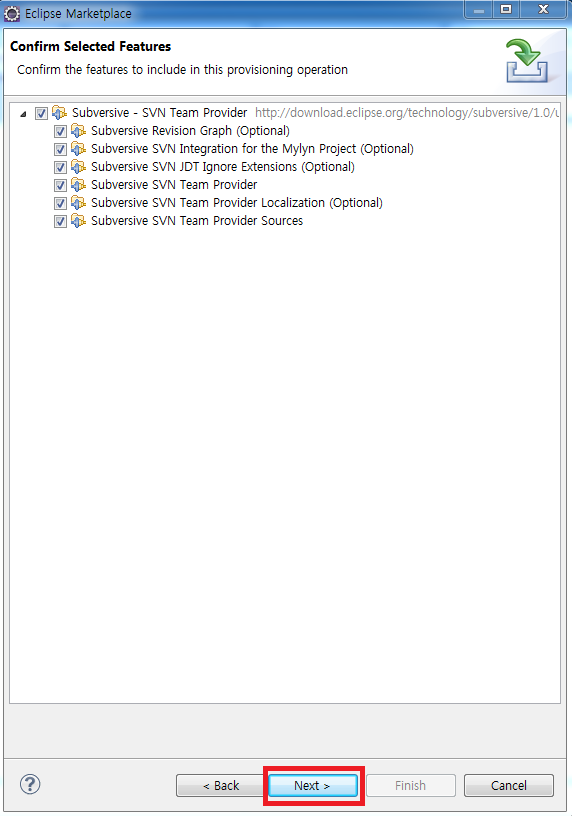Collapse the Subversive - SVN Team Provider tree node

coord(23,113)
